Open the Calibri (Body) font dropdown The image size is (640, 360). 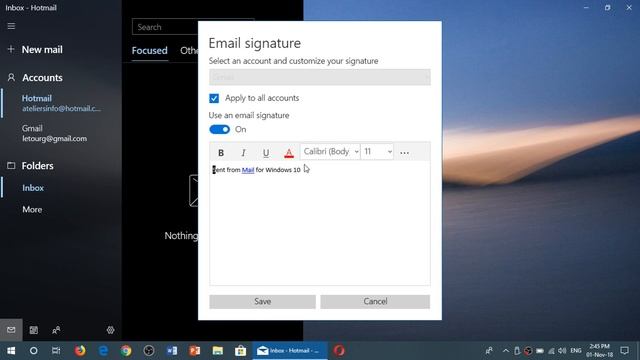pos(330,152)
